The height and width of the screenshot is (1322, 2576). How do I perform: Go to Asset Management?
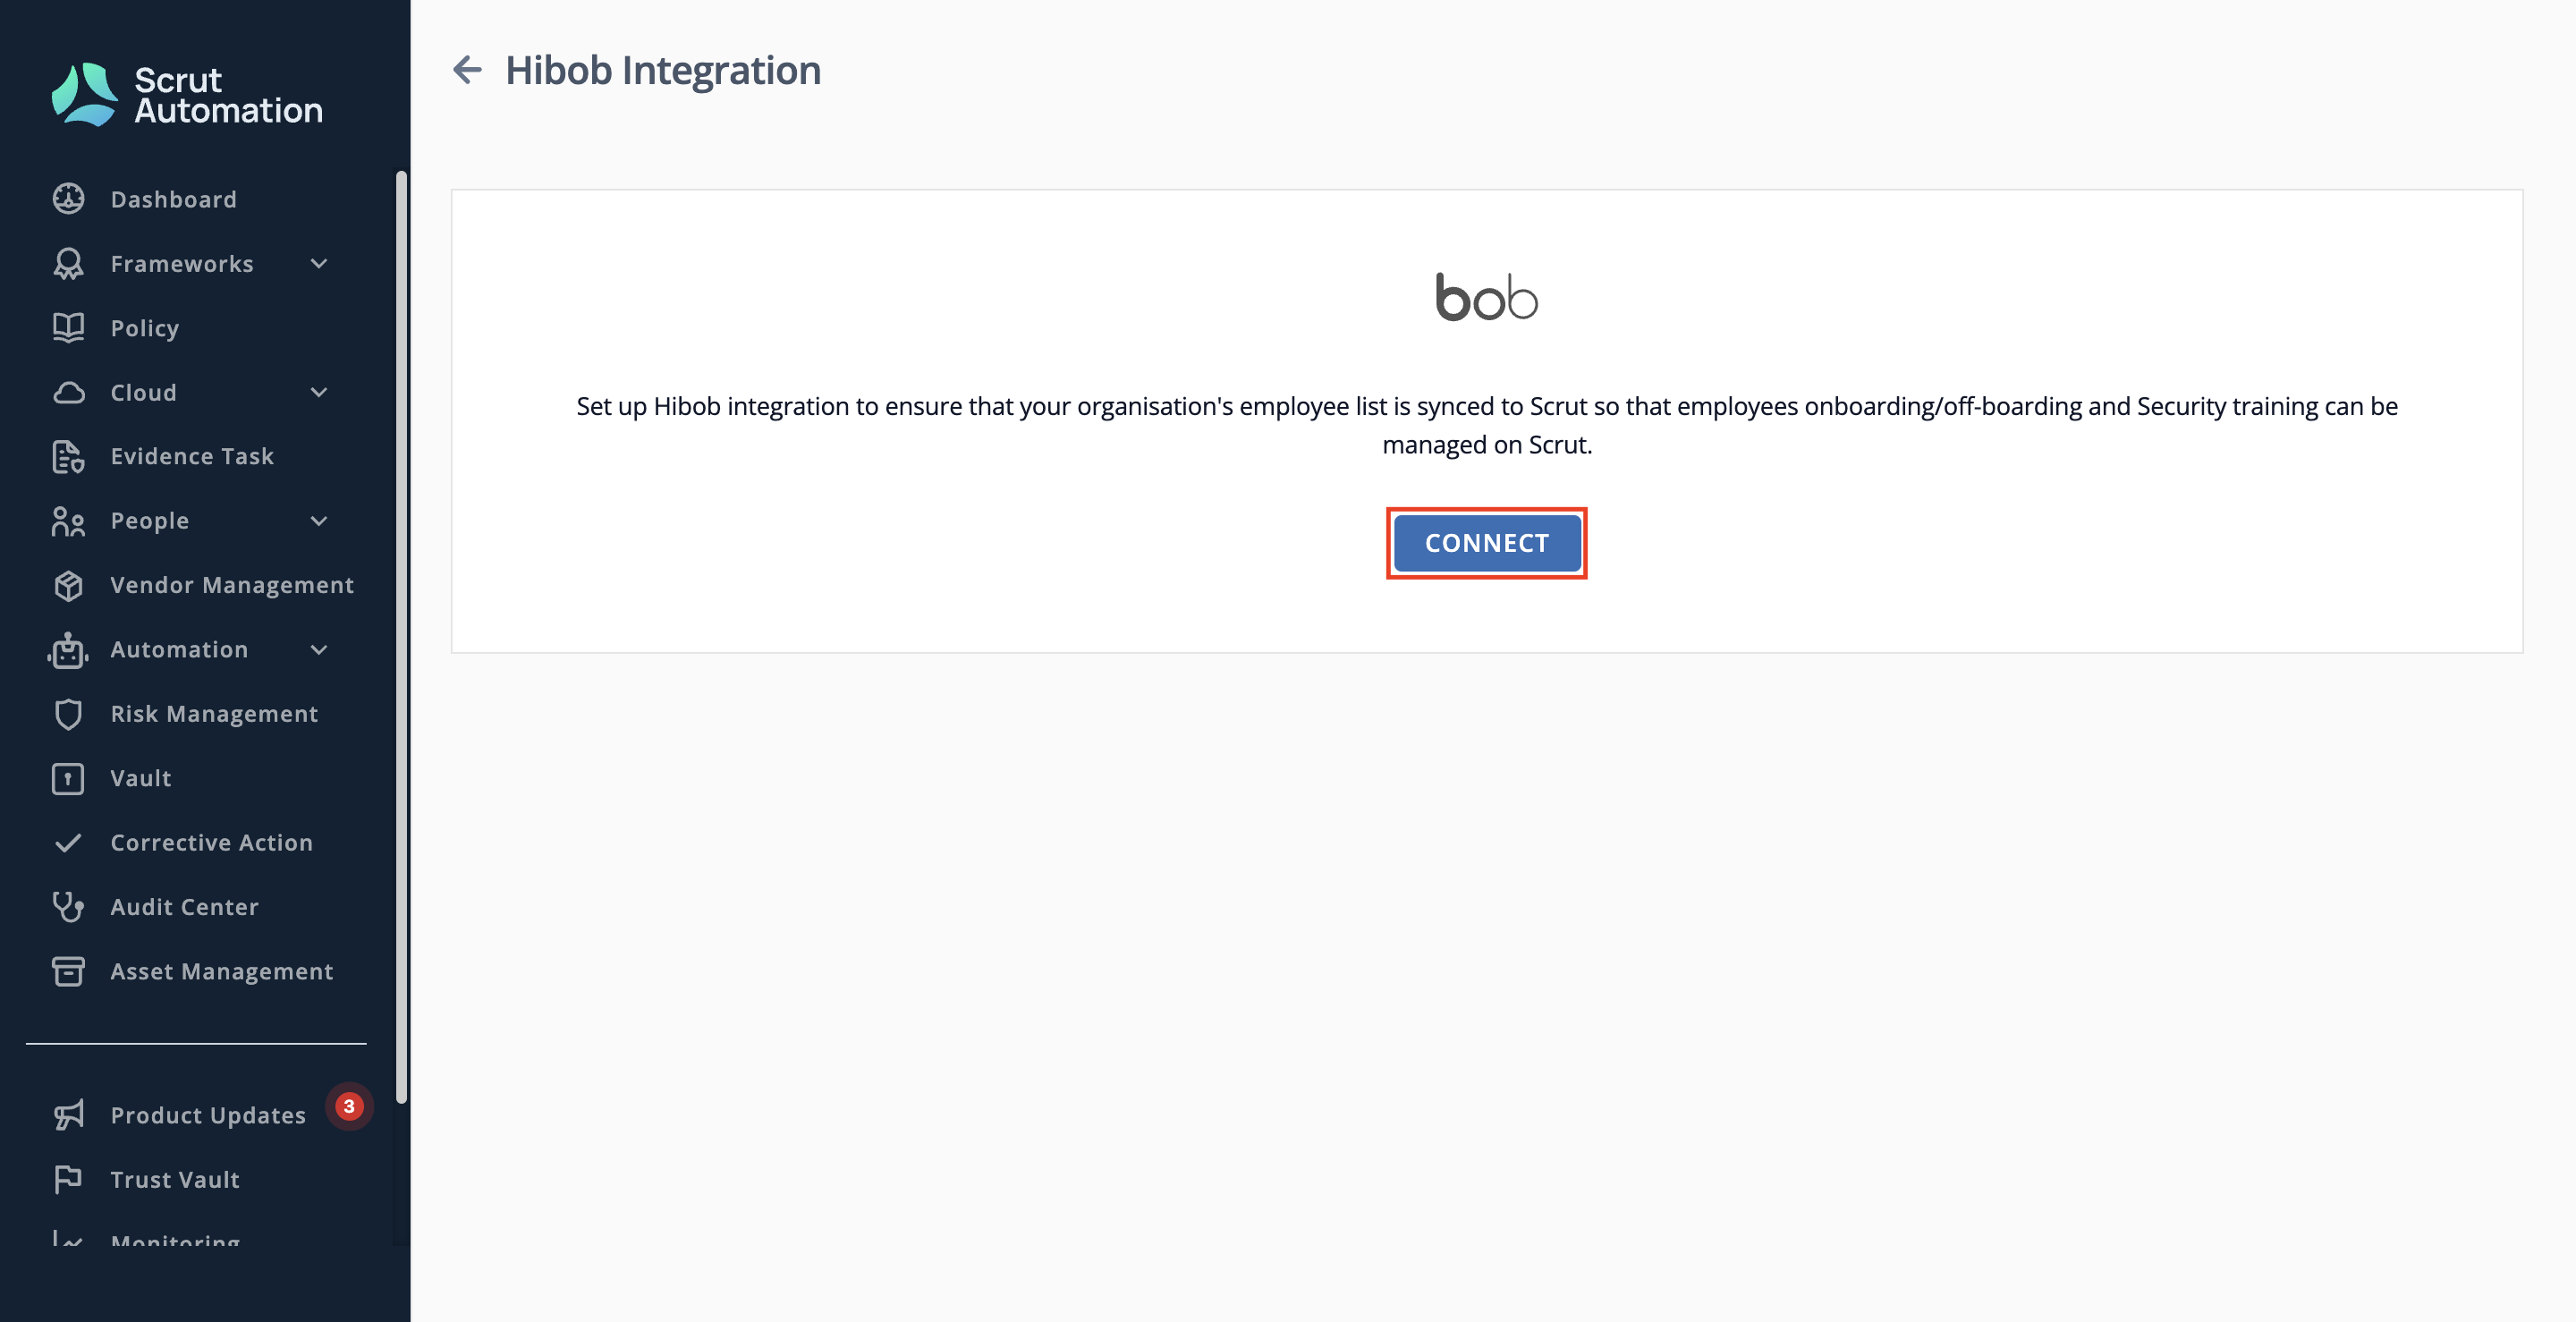[x=221, y=972]
